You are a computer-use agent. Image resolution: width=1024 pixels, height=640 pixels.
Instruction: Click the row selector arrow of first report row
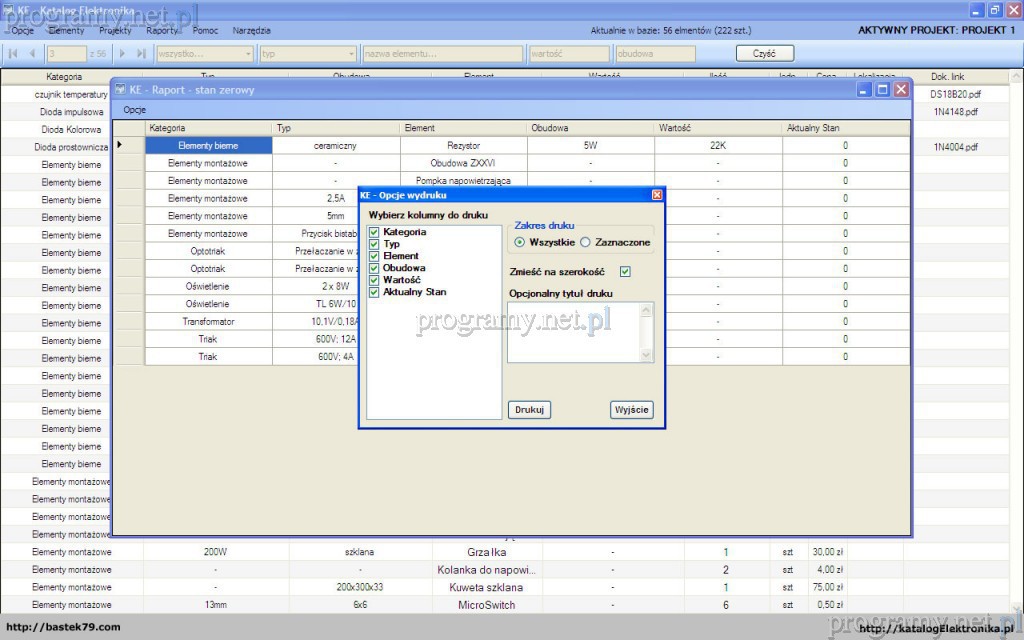pos(120,145)
